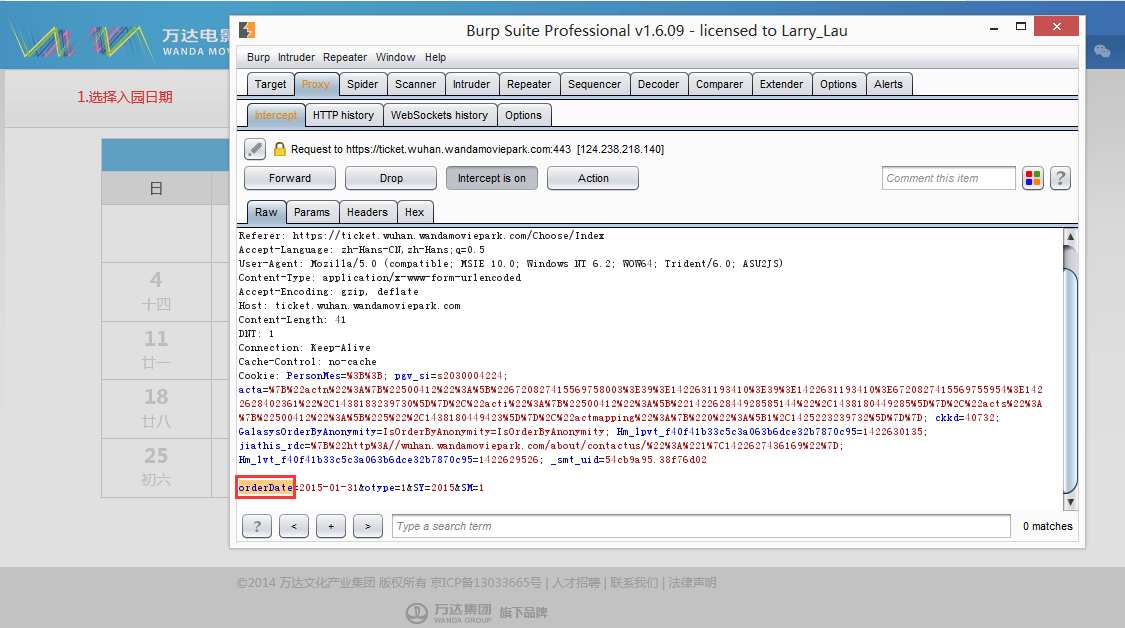The image size is (1125, 628).
Task: Click the Forward button
Action: point(290,178)
